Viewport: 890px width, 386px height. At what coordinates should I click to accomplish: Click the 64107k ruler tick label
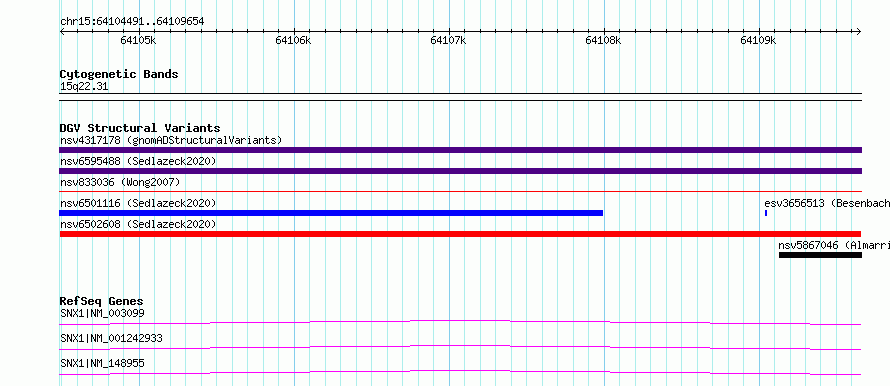pos(448,41)
